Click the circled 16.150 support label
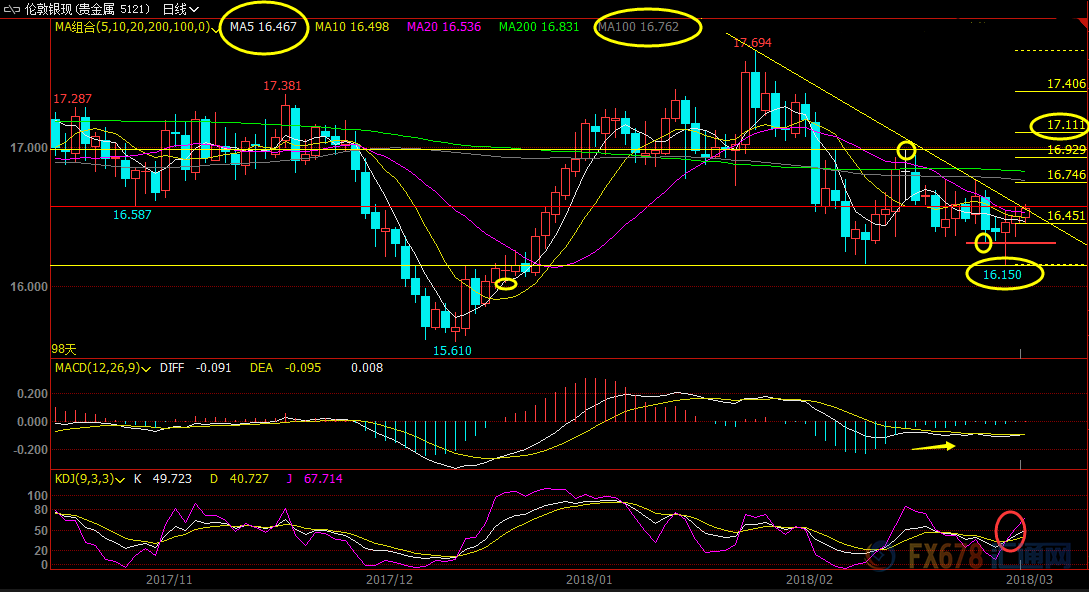Image resolution: width=1089 pixels, height=592 pixels. pos(1003,273)
